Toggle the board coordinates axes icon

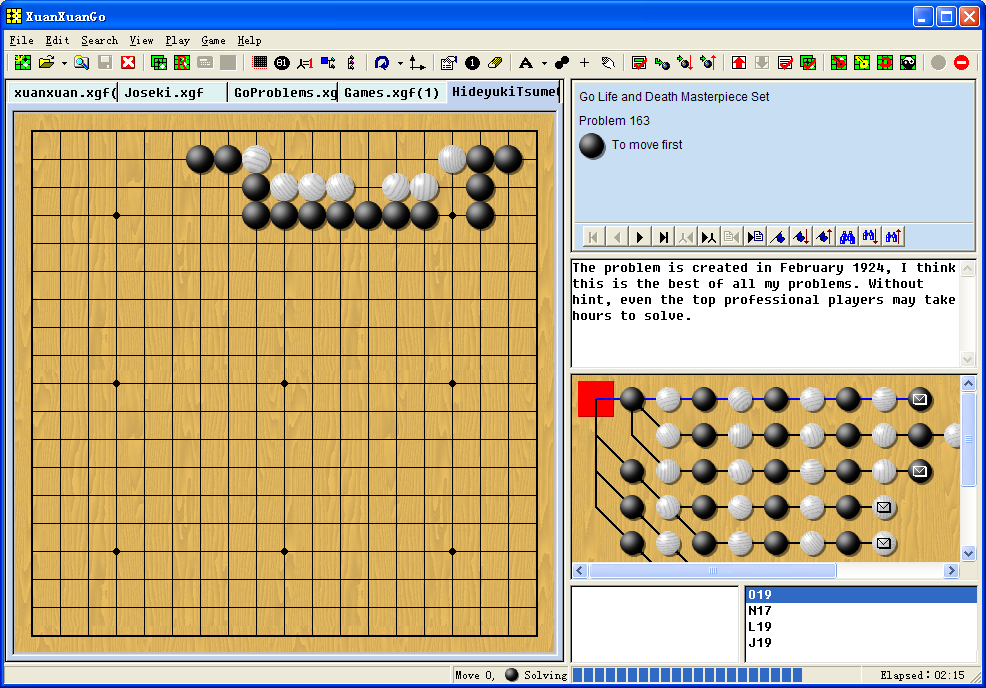[417, 62]
